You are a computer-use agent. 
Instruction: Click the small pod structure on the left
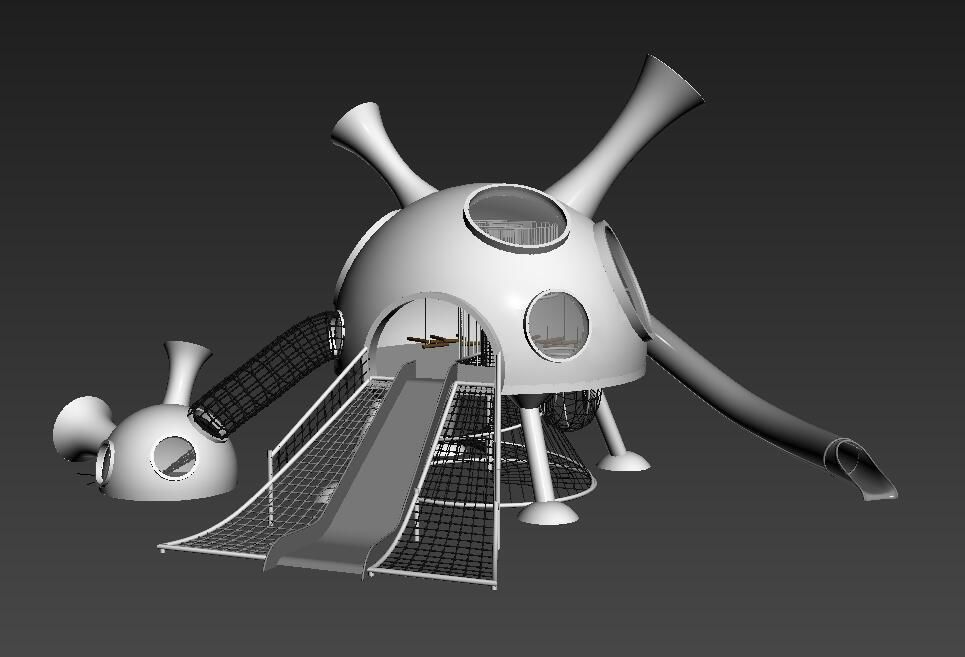tap(150, 450)
